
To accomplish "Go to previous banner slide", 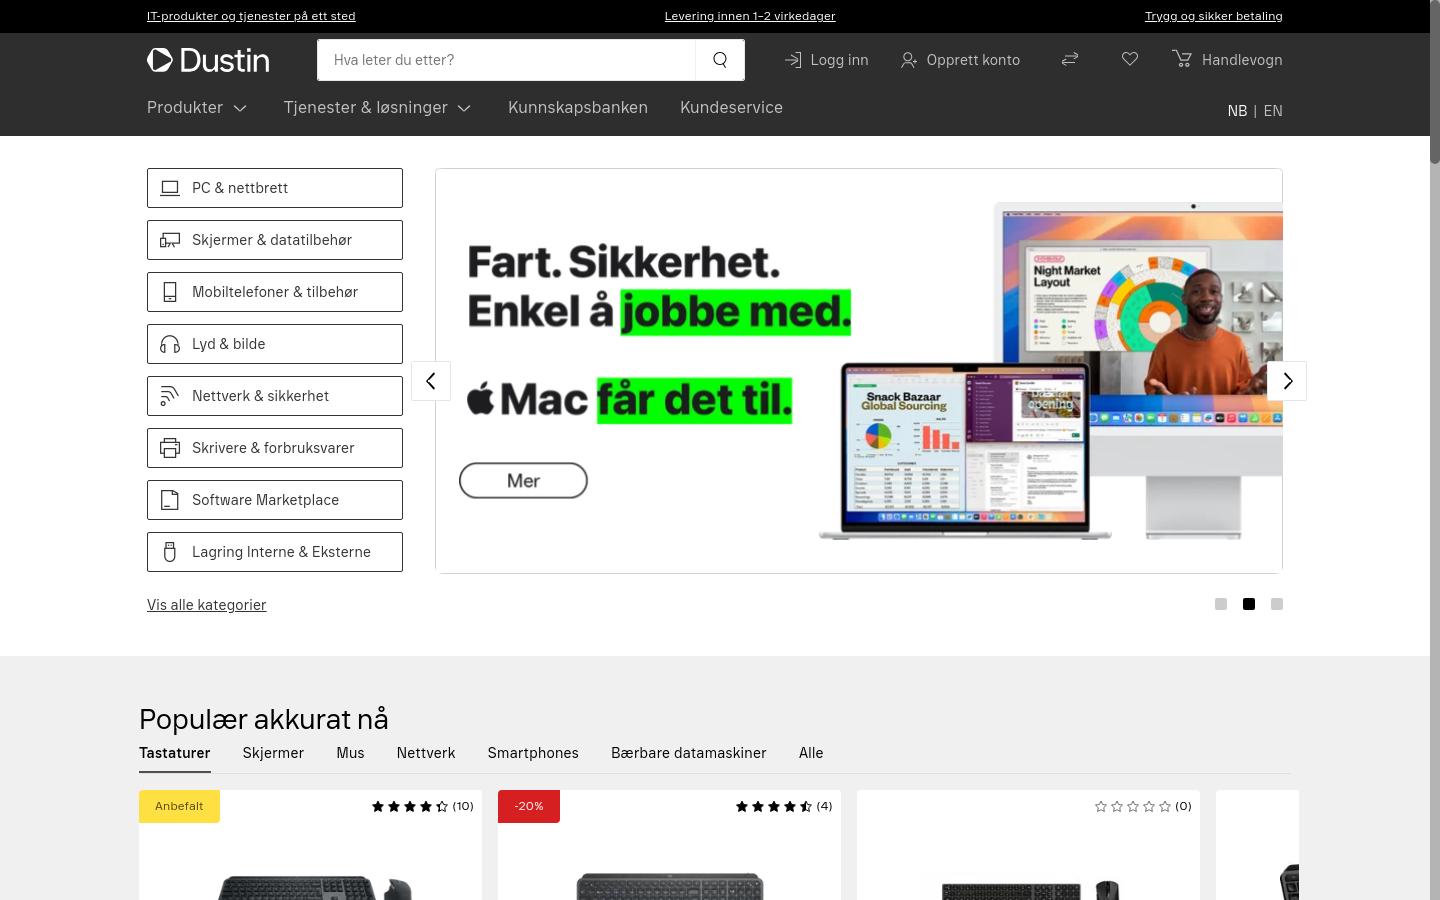I will tap(431, 381).
